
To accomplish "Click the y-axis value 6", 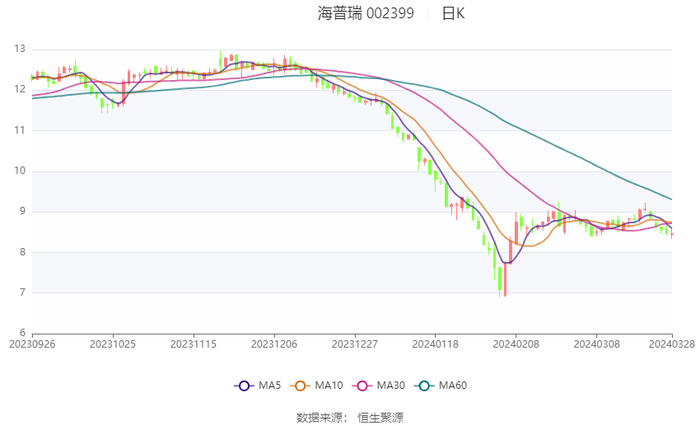I will click(22, 332).
